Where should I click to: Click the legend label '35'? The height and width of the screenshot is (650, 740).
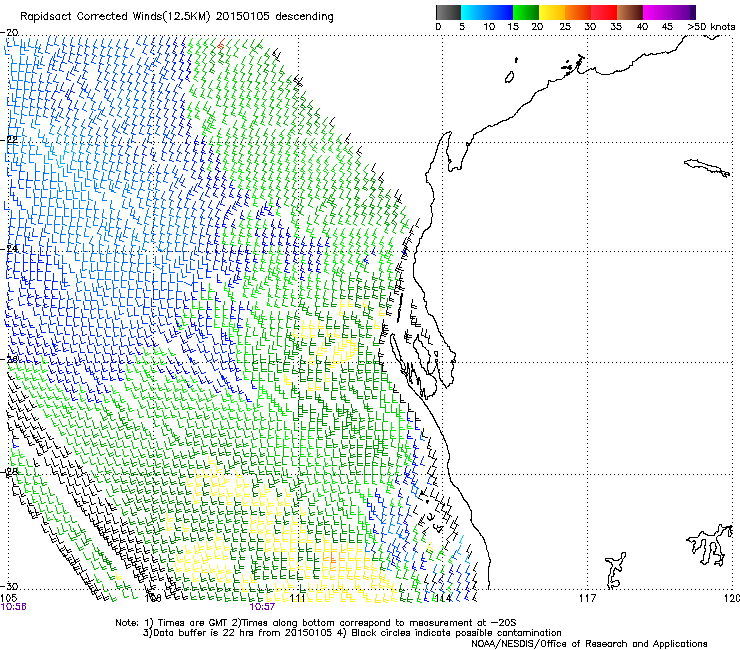(x=616, y=27)
